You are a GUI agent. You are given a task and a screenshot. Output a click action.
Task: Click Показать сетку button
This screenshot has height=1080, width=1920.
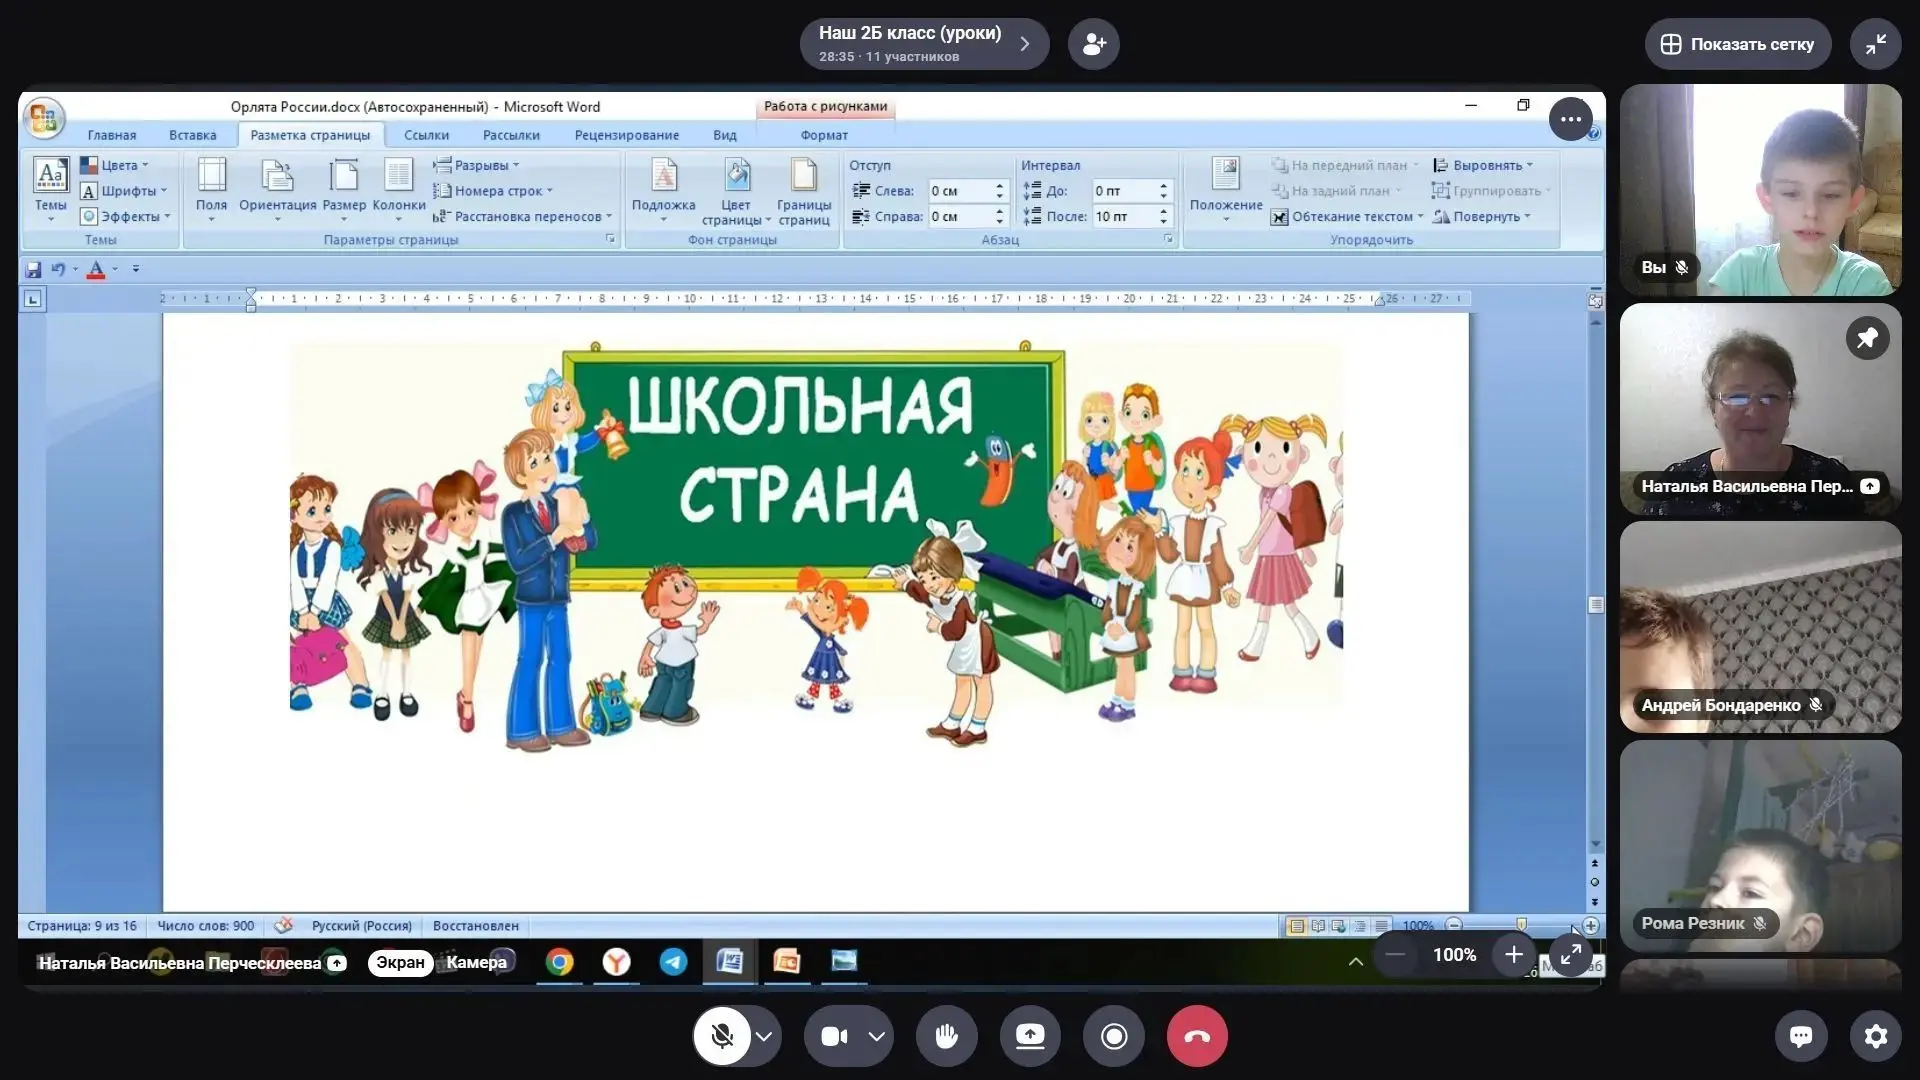(x=1738, y=44)
